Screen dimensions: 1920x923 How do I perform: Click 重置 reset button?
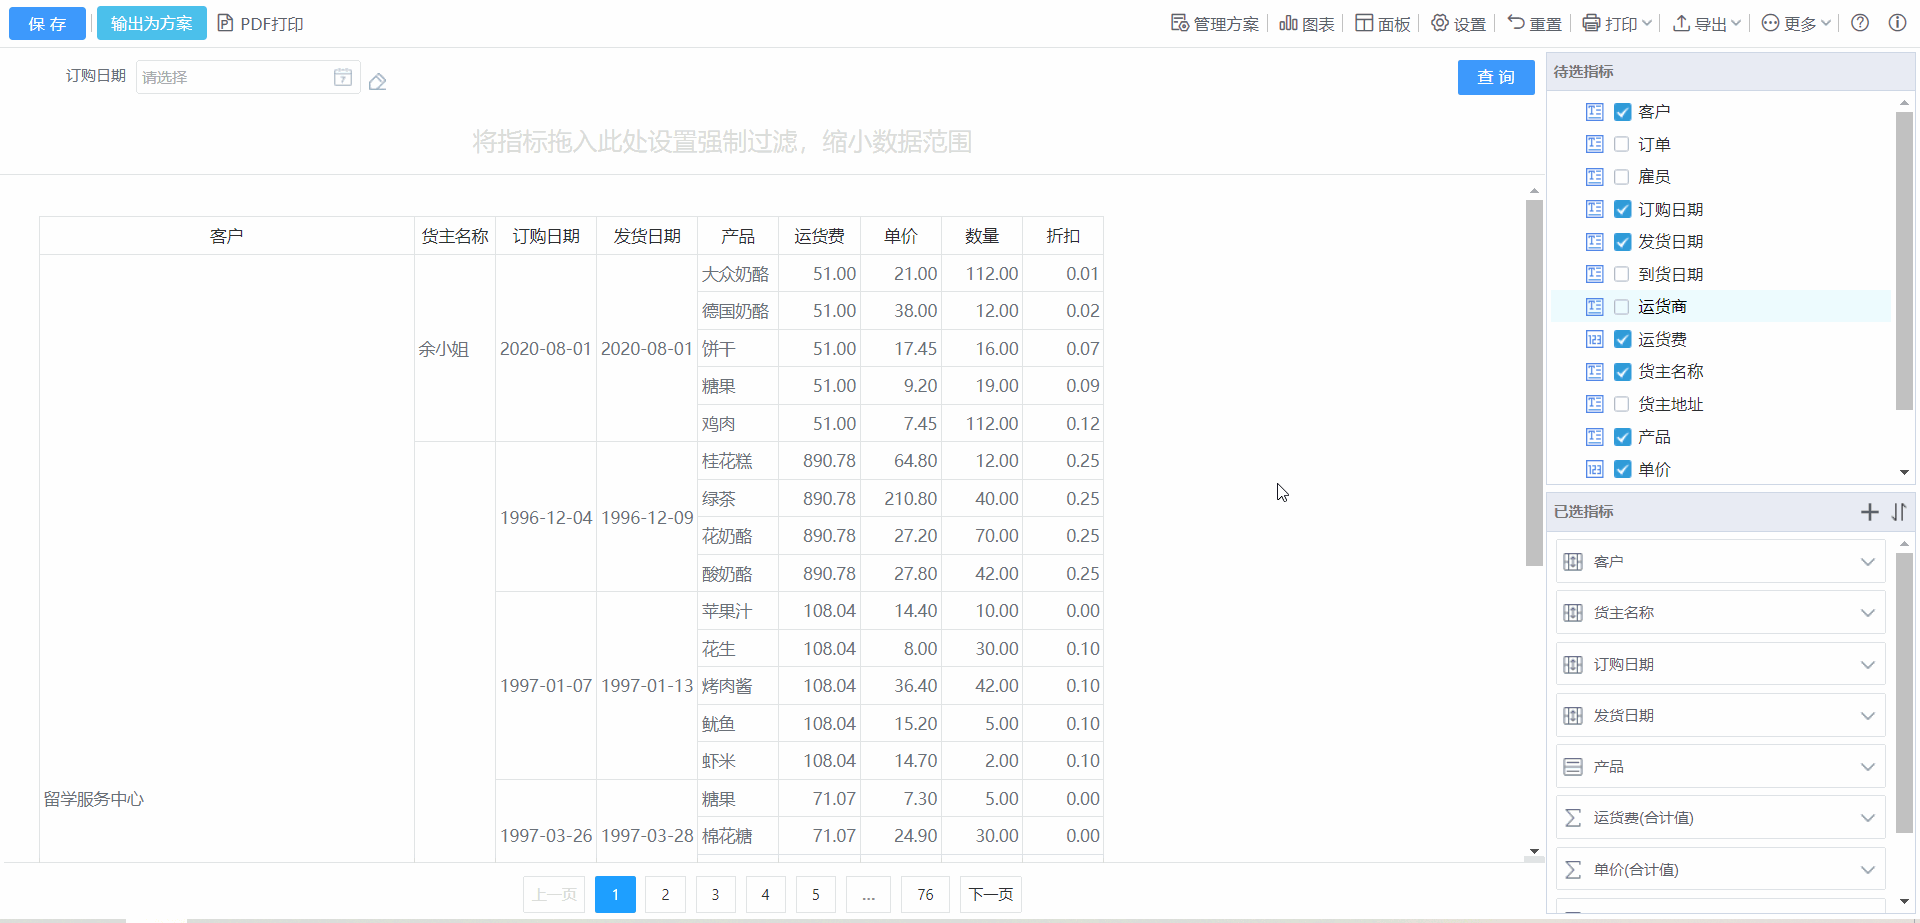(1534, 24)
